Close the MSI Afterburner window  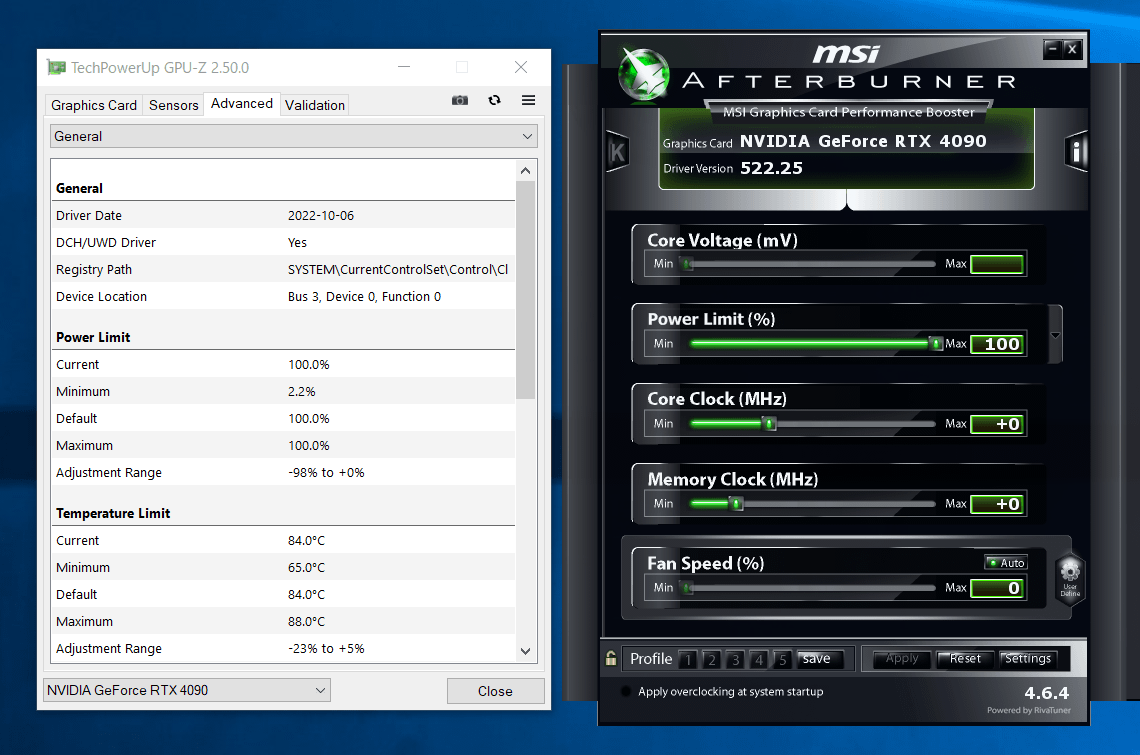1072,49
